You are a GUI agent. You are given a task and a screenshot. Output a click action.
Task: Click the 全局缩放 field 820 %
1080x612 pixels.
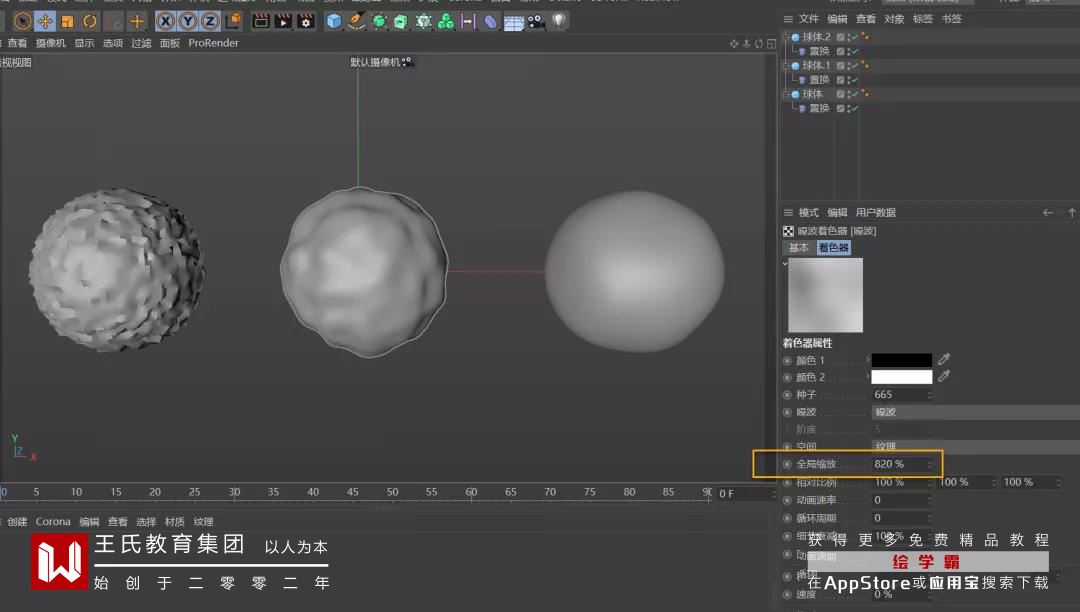click(x=902, y=464)
